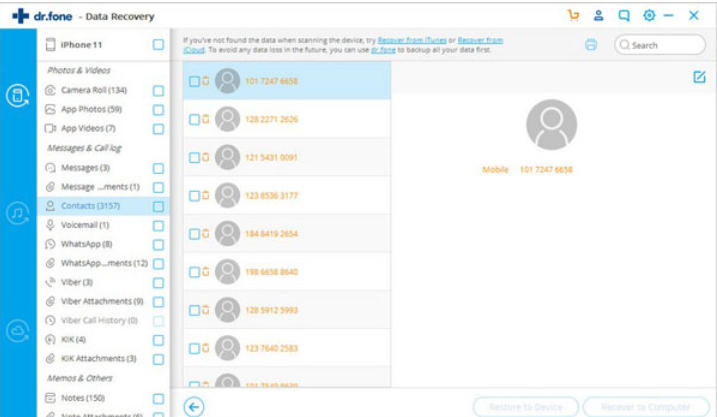Check the Viber (3) checkbox
This screenshot has width=717, height=417.
tap(158, 283)
